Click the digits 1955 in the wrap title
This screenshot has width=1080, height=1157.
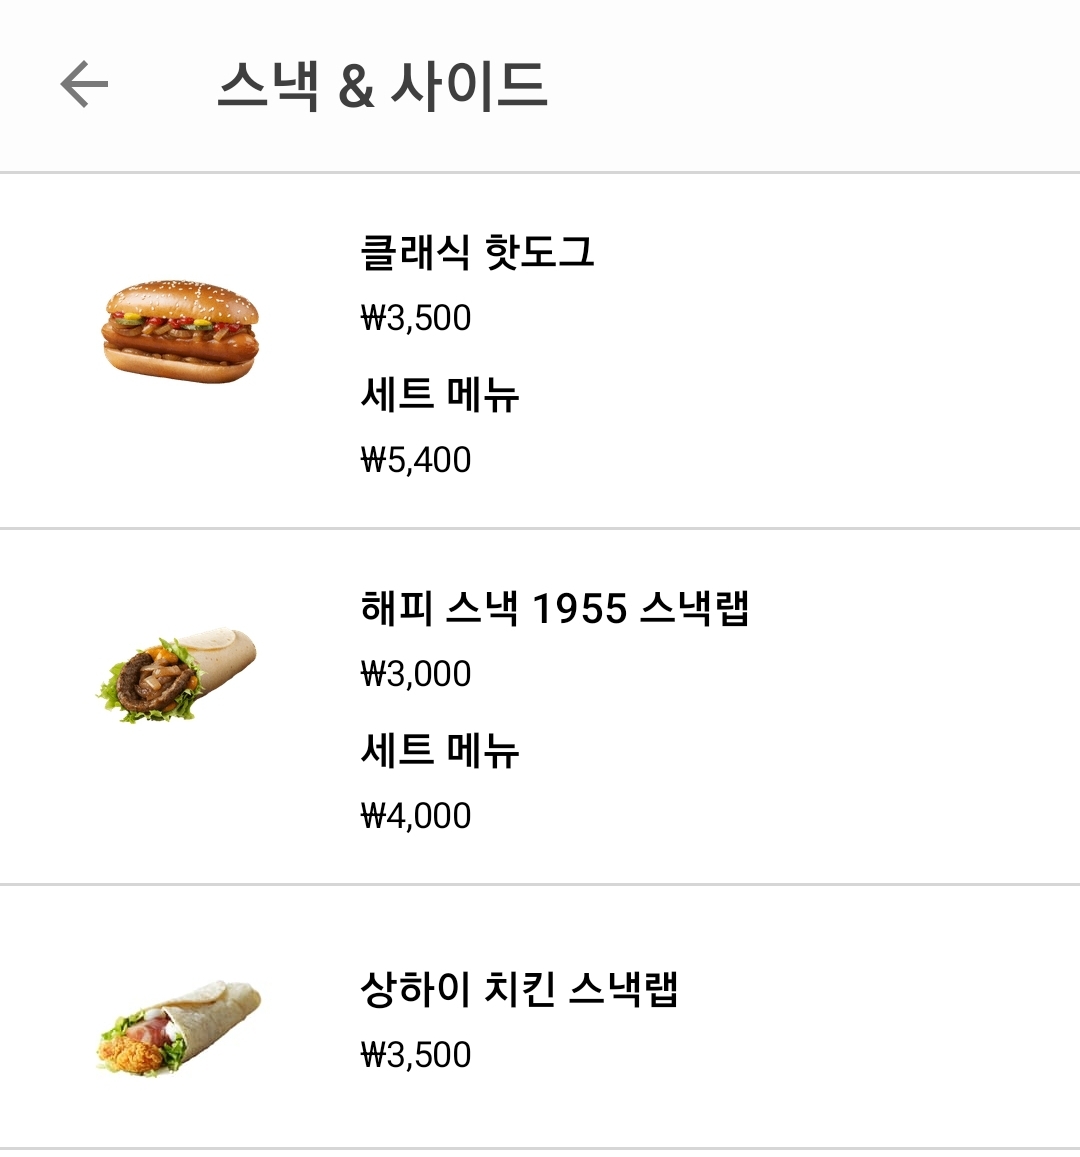(x=579, y=608)
